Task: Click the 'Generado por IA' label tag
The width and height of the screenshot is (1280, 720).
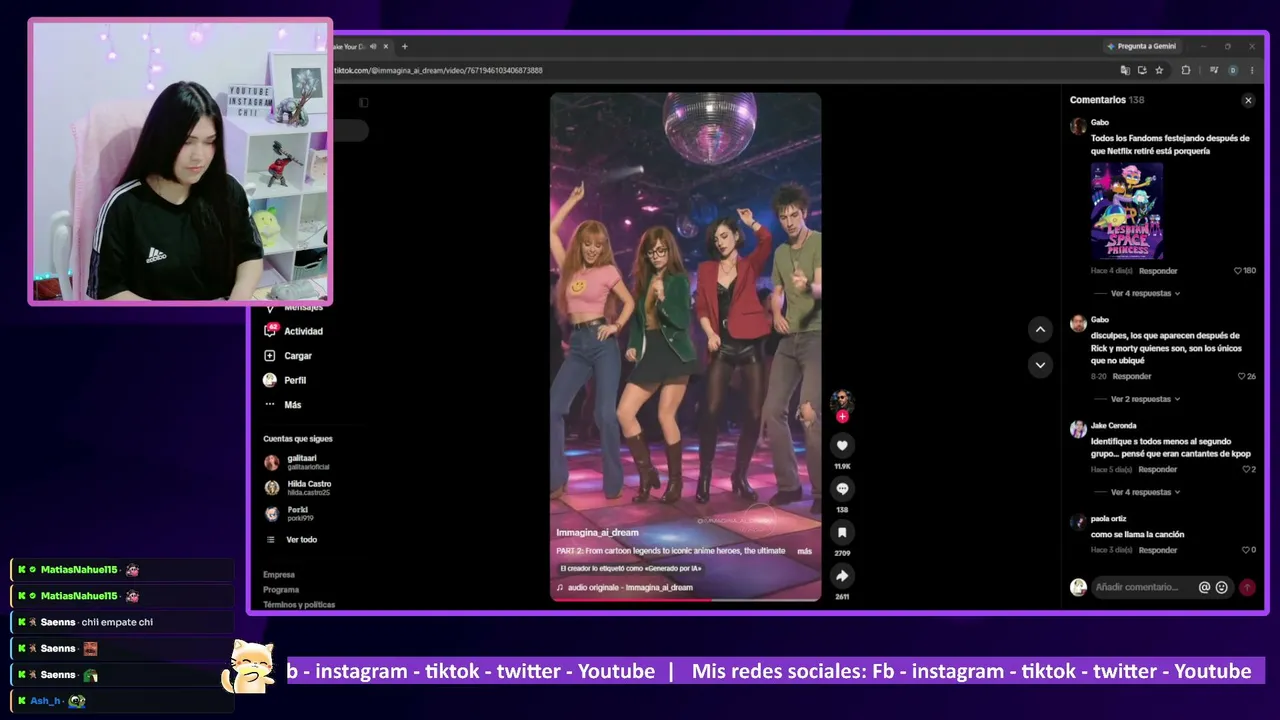Action: 631,569
